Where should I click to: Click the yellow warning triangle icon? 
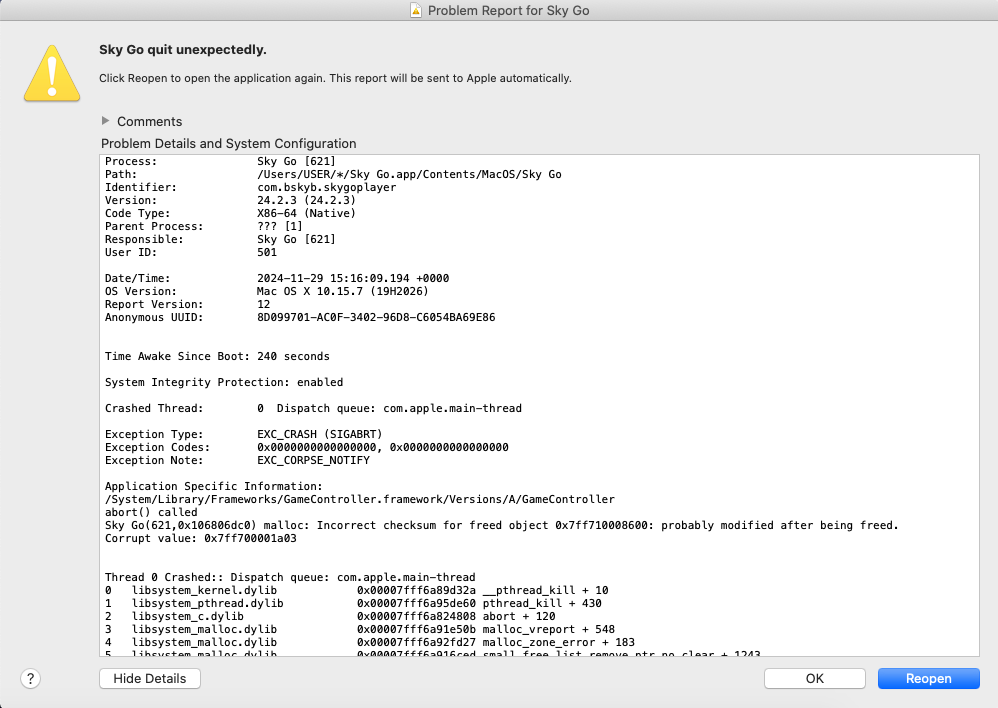tap(52, 73)
